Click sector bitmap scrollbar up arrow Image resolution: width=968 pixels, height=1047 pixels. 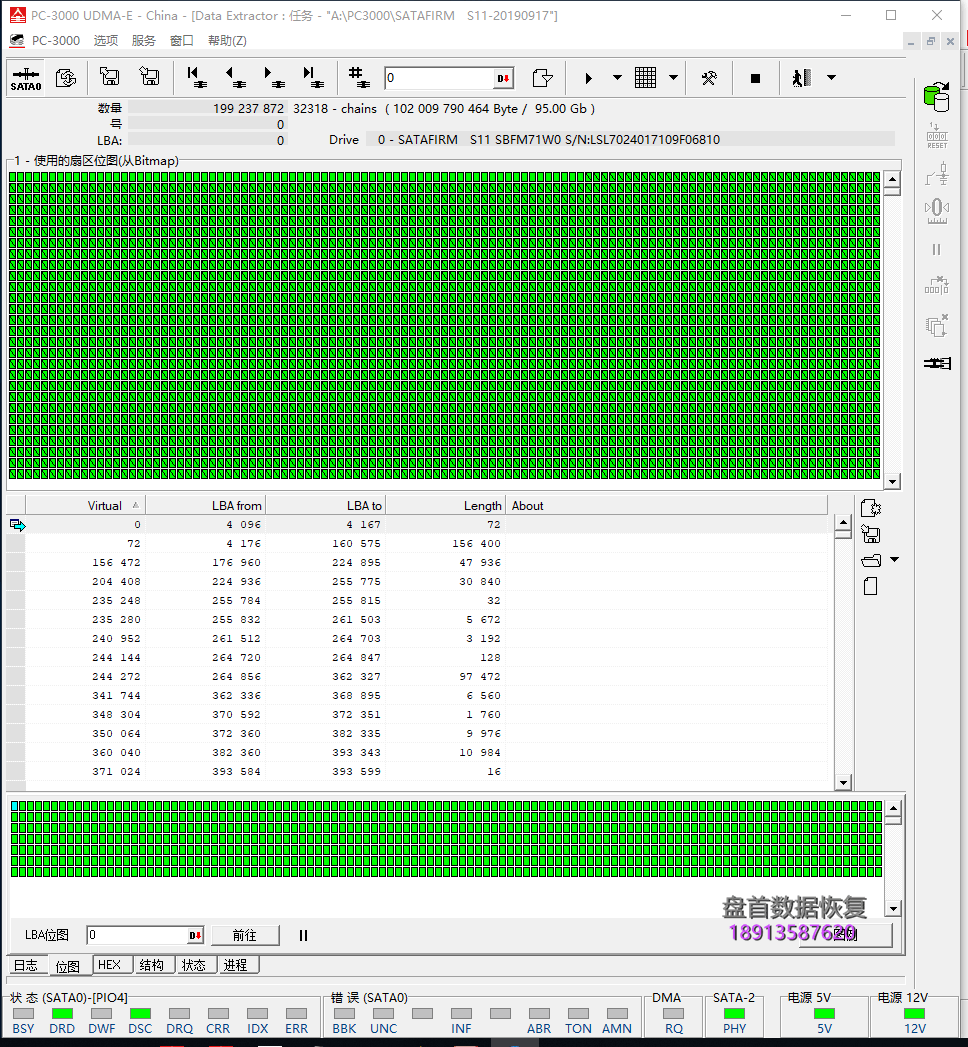[x=892, y=179]
